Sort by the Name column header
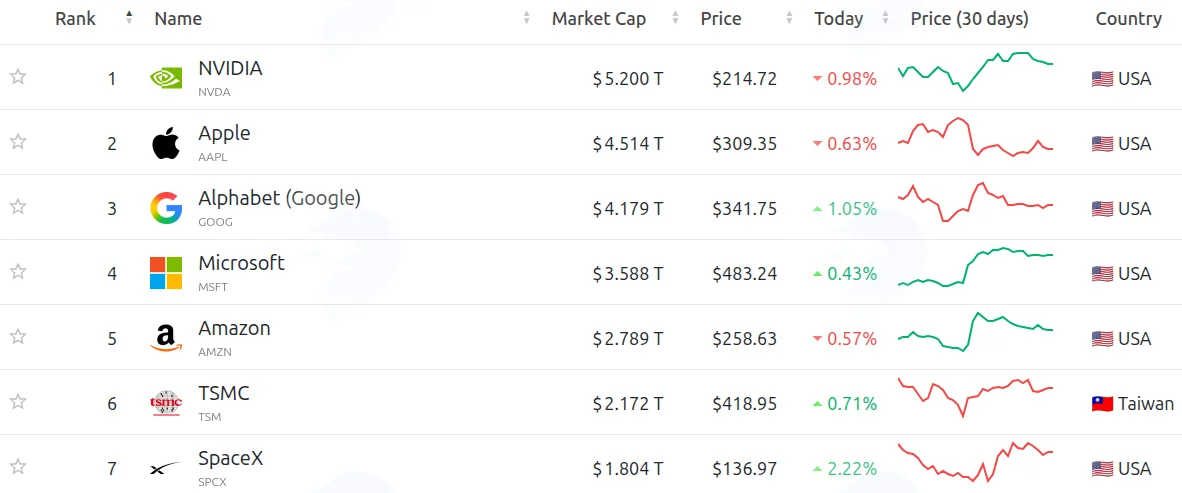1182x493 pixels. (x=178, y=19)
